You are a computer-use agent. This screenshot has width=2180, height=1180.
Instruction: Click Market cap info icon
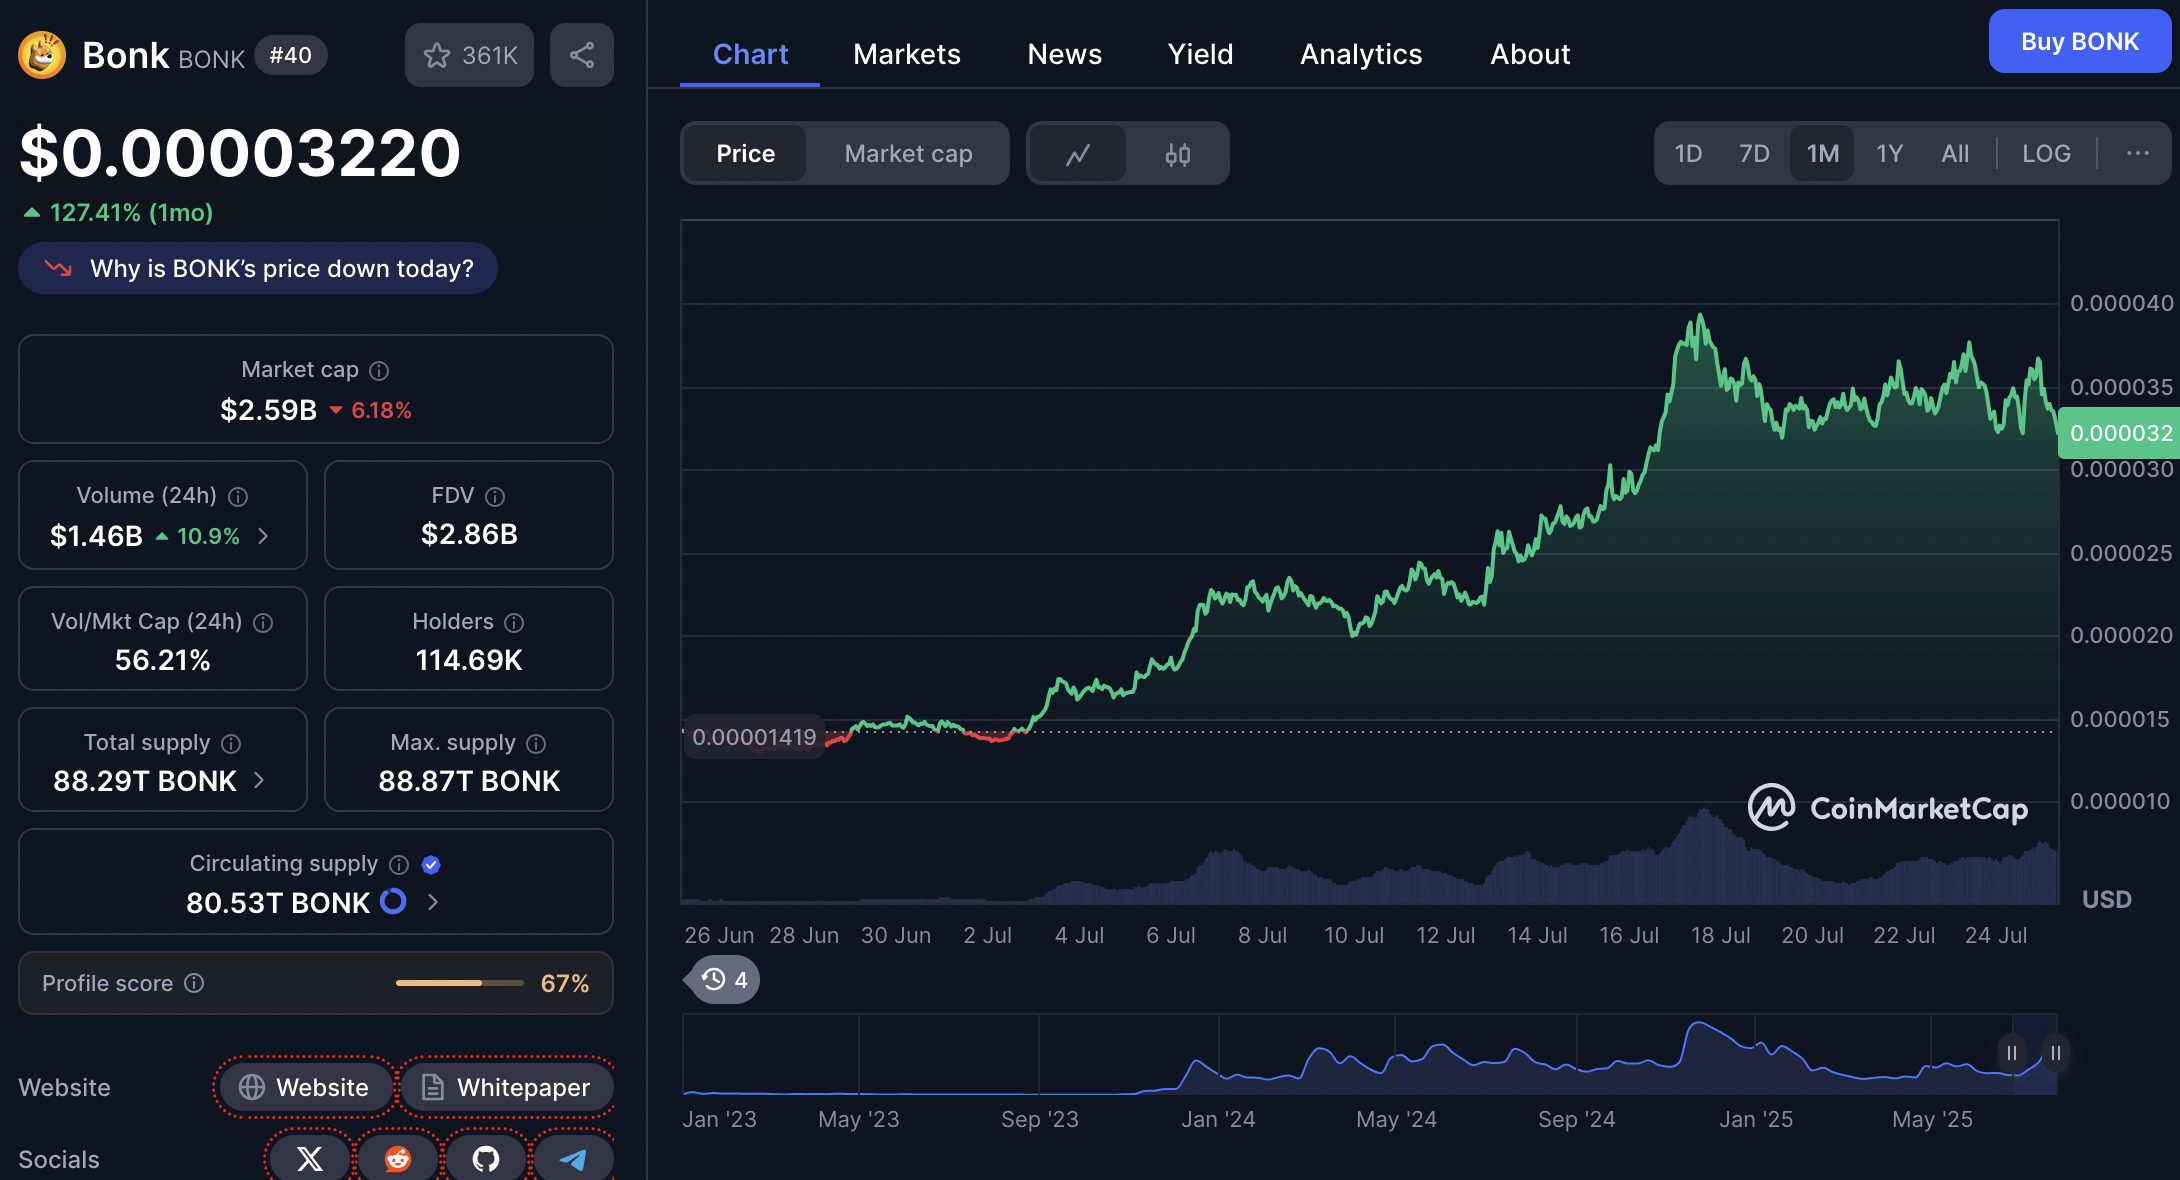pos(379,371)
